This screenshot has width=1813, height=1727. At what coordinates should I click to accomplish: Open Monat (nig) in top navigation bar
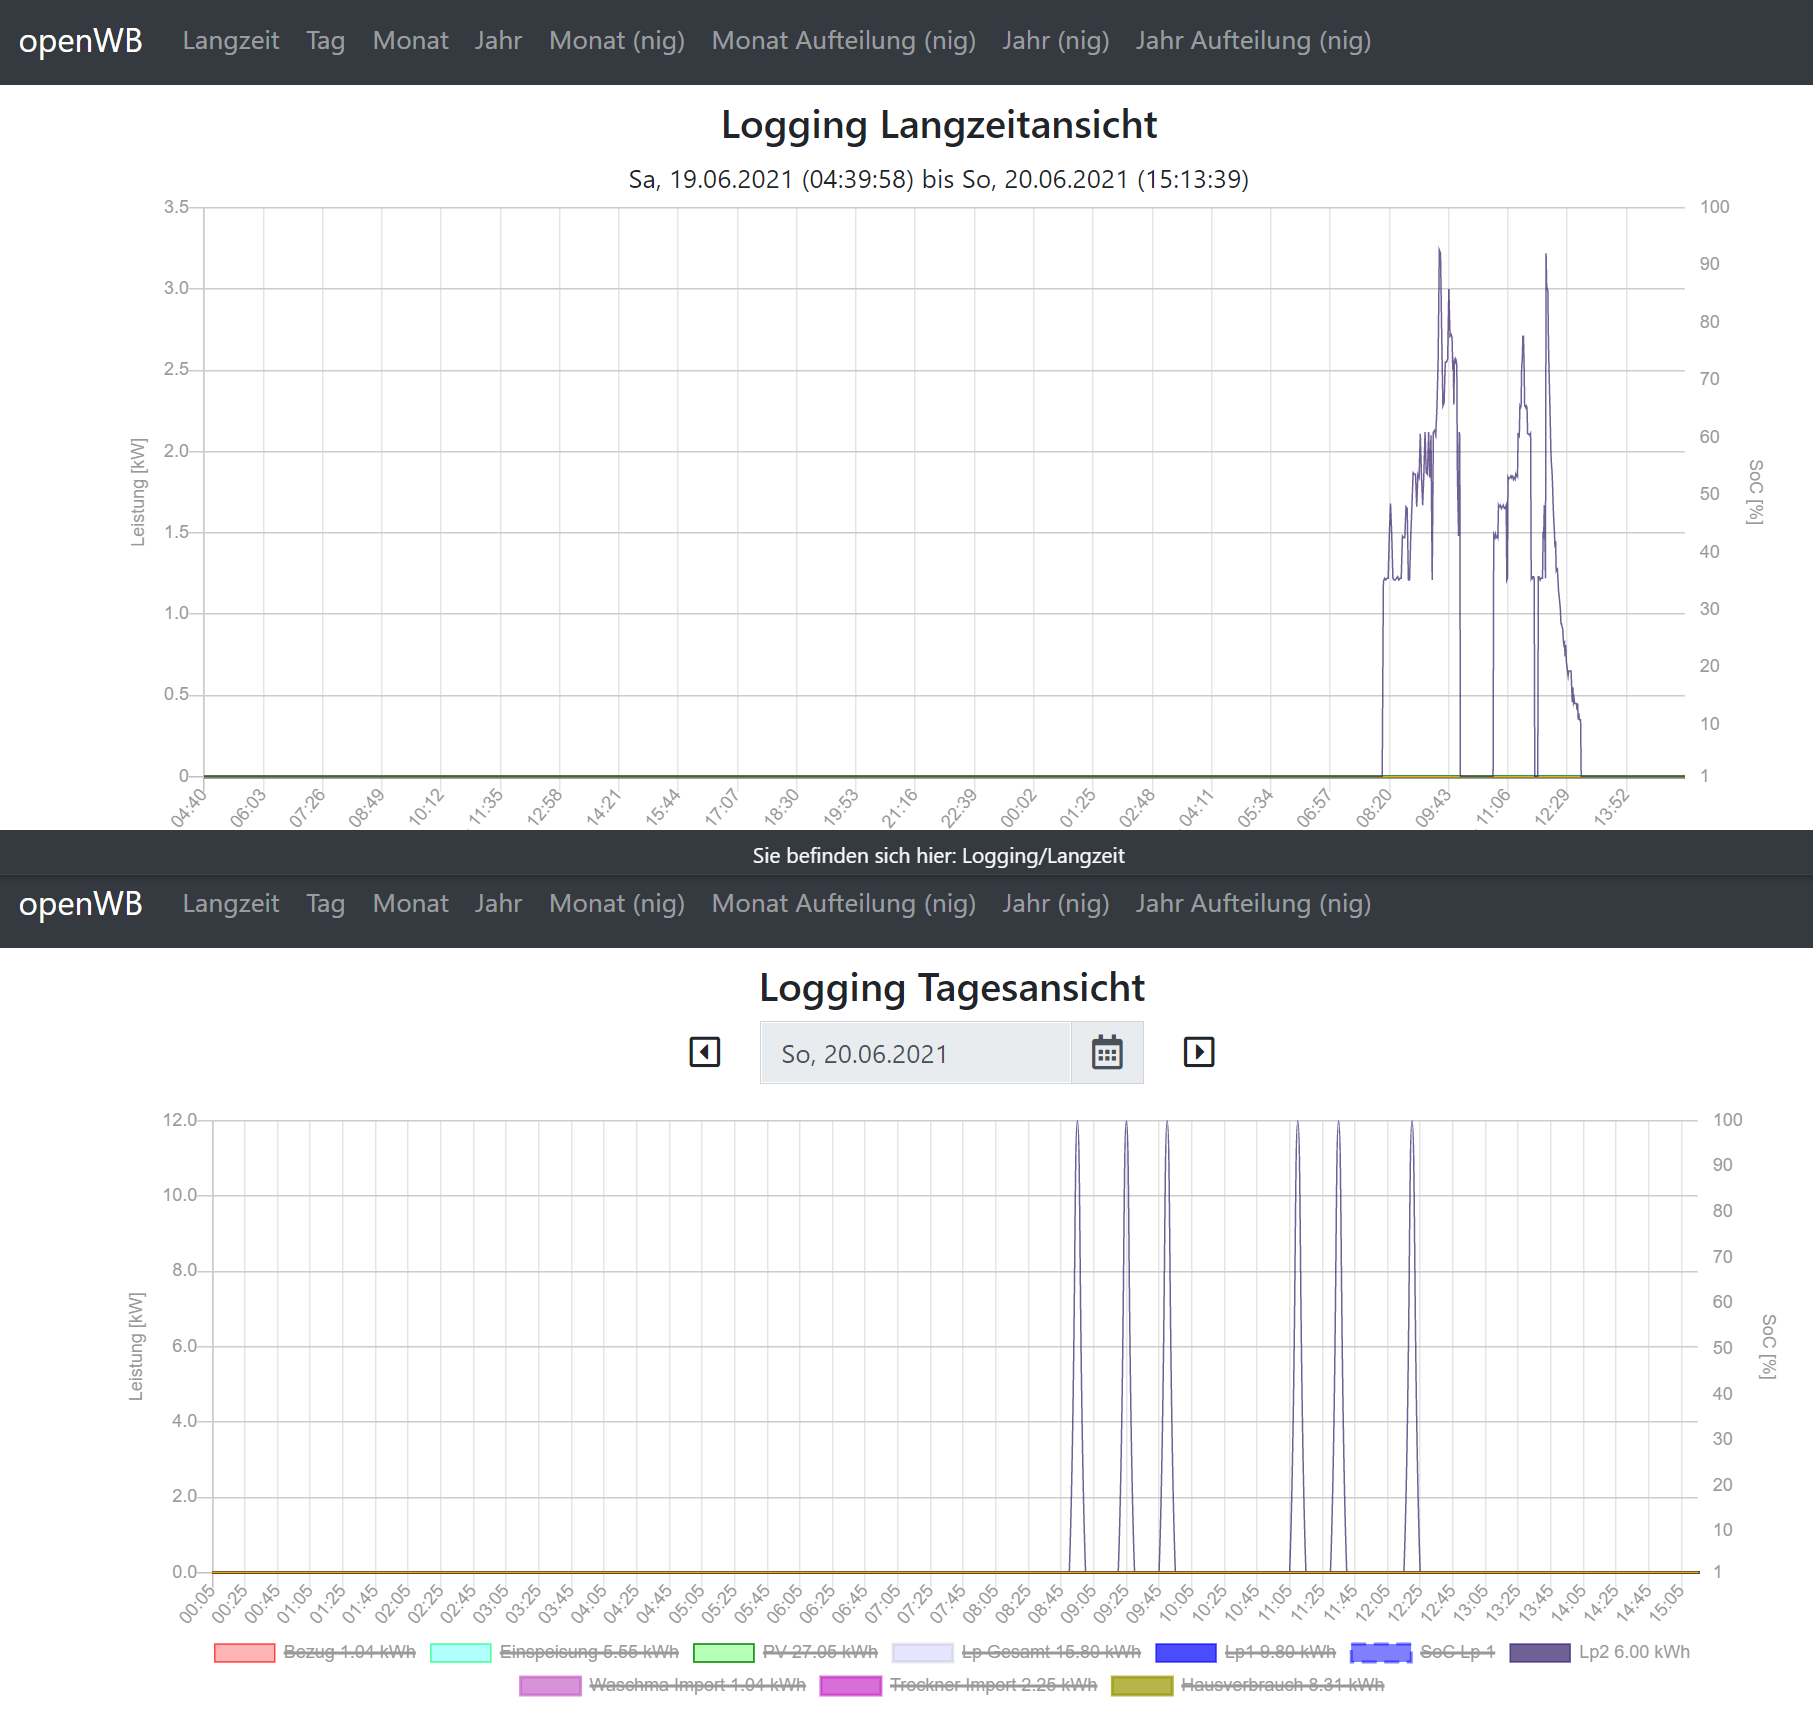click(617, 41)
